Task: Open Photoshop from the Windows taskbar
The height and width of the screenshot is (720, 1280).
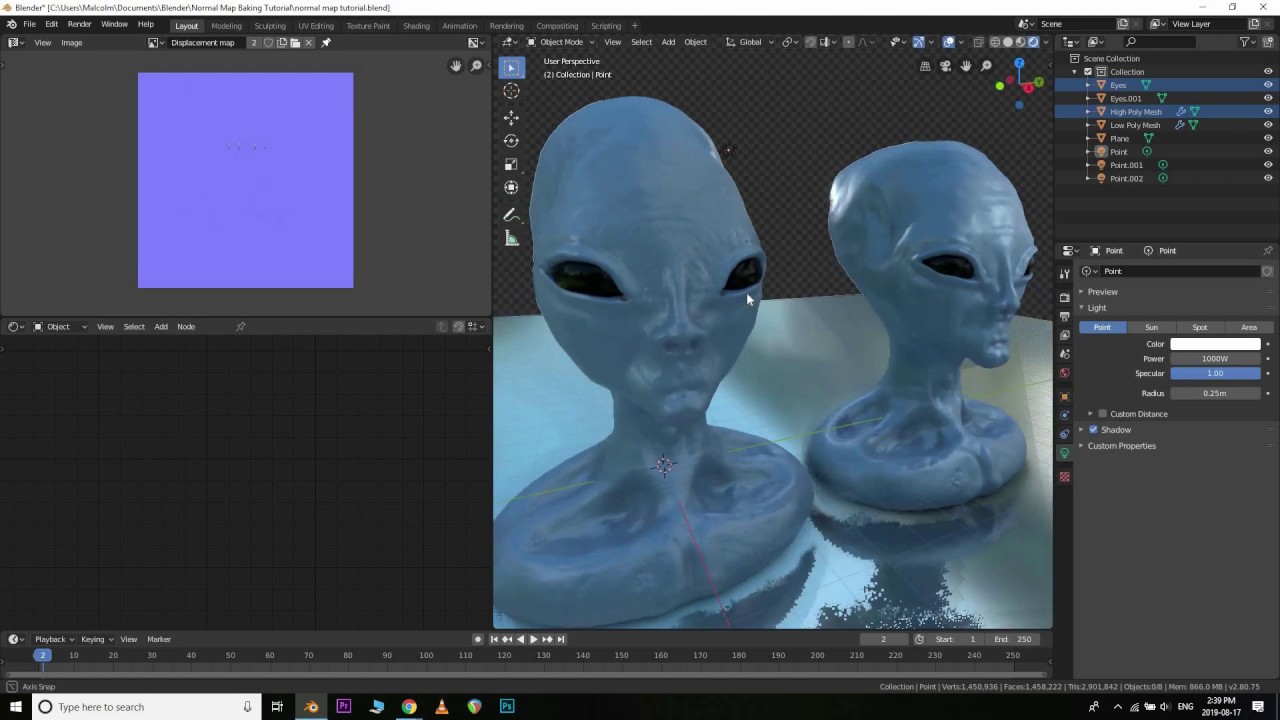Action: click(507, 707)
